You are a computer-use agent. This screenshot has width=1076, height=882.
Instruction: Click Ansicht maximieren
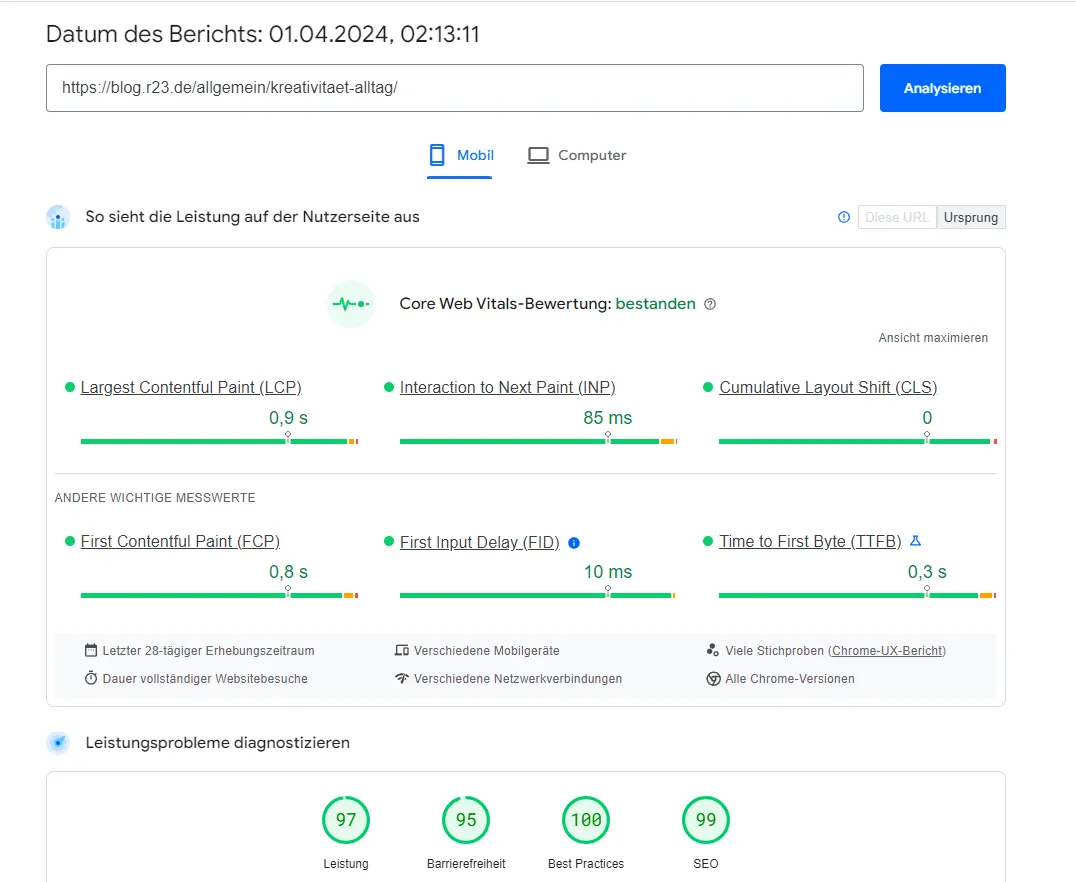tap(933, 338)
